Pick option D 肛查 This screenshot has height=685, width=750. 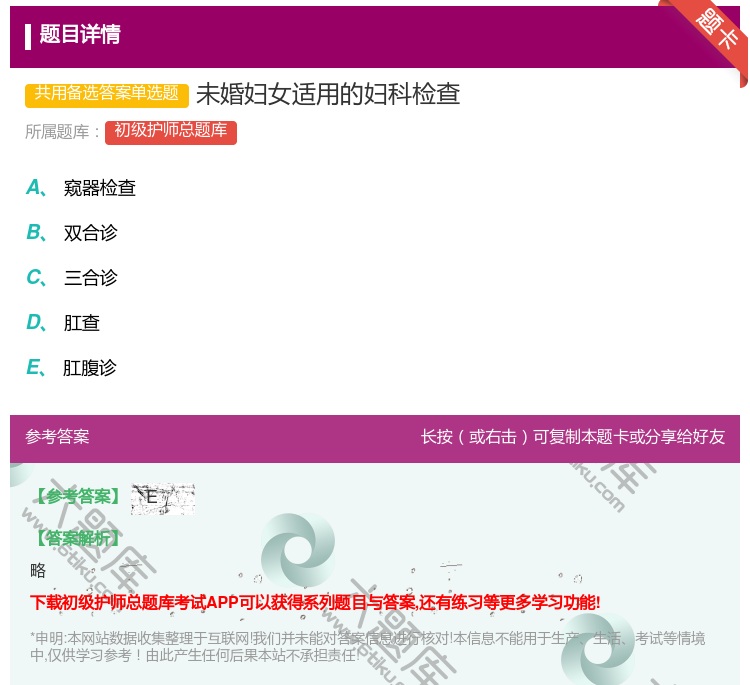(x=63, y=322)
